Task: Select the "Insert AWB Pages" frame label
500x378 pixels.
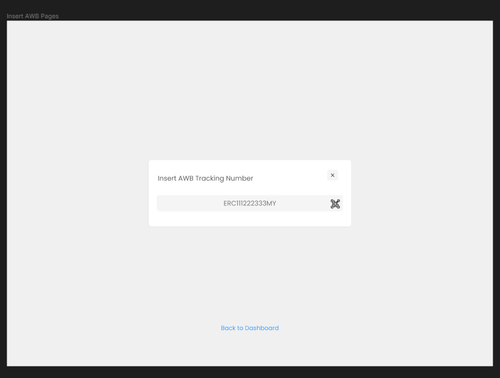Action: tap(33, 16)
